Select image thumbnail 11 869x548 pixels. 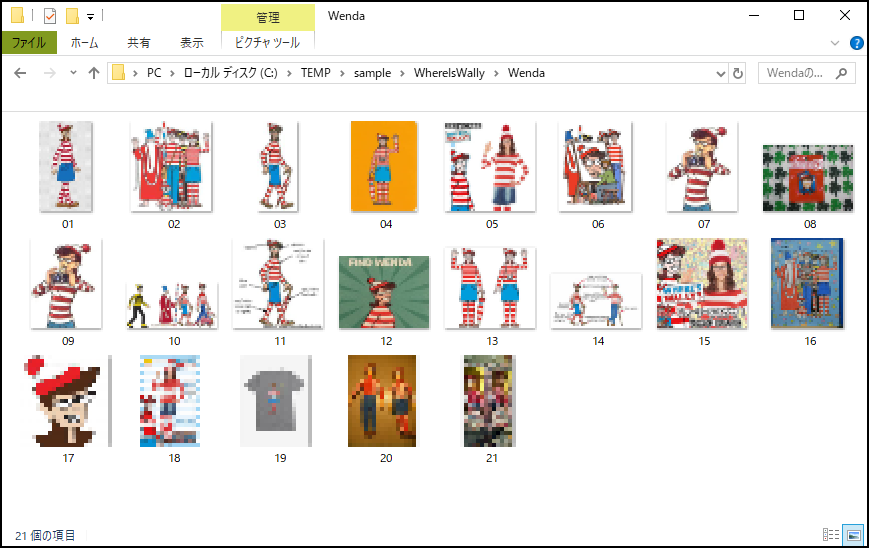[x=278, y=284]
